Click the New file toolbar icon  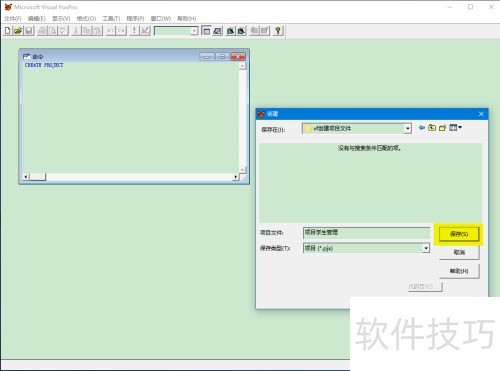coord(8,31)
